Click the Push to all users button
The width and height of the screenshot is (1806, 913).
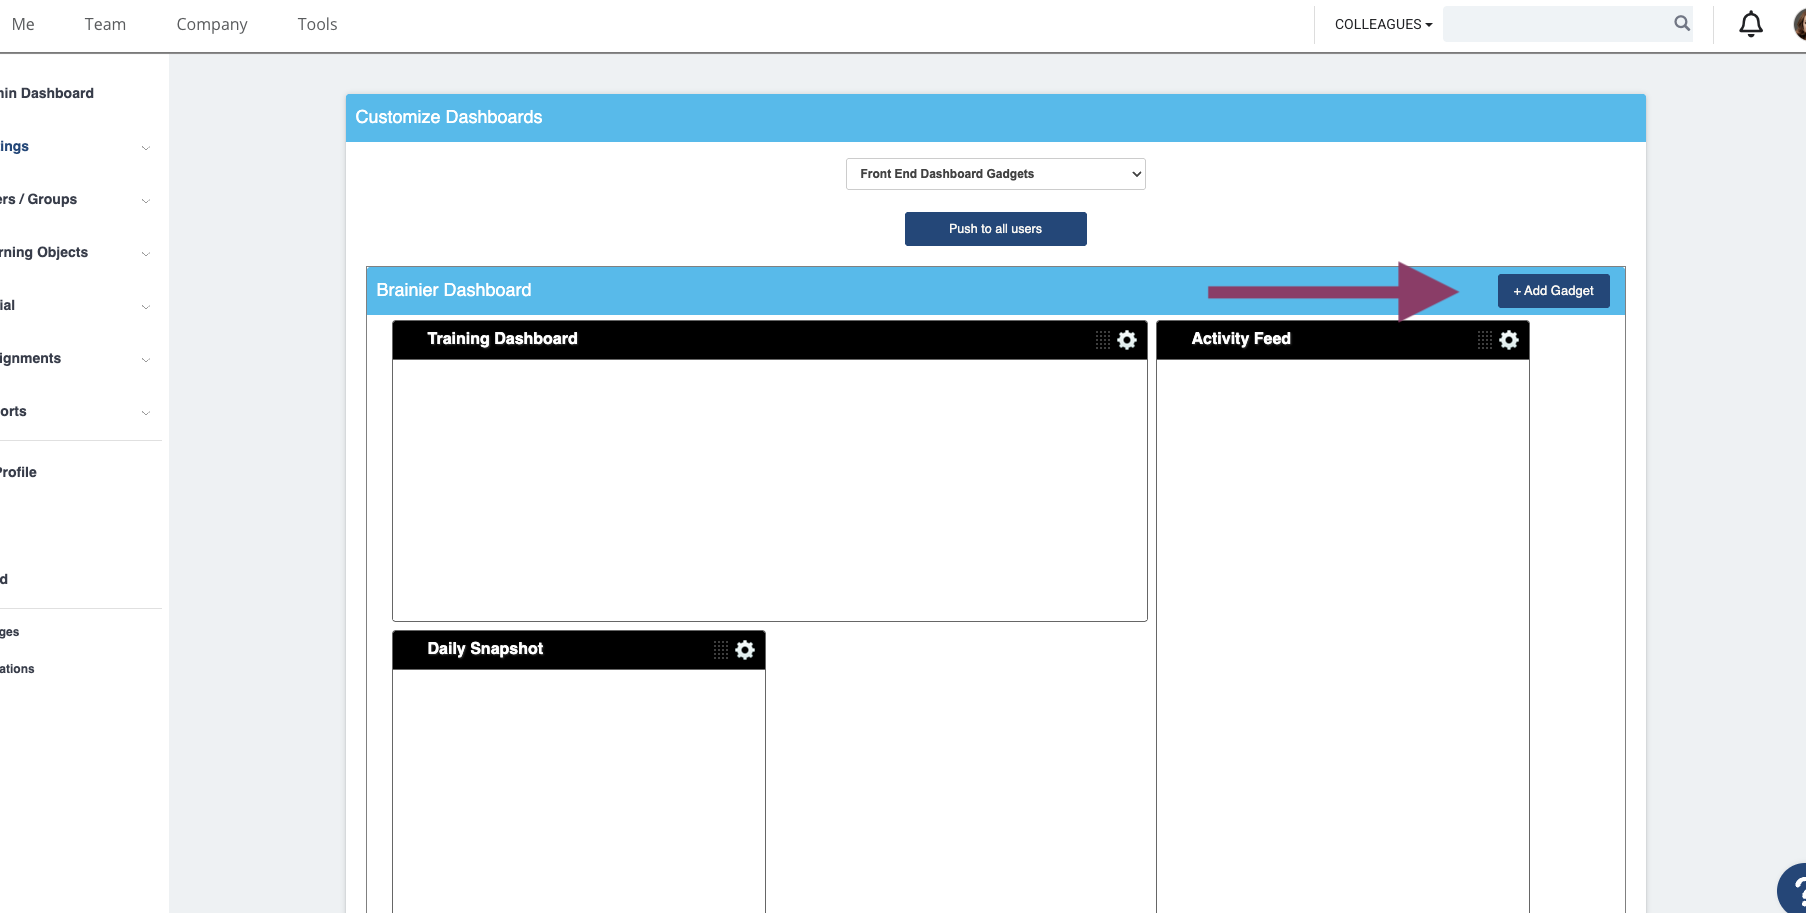996,229
